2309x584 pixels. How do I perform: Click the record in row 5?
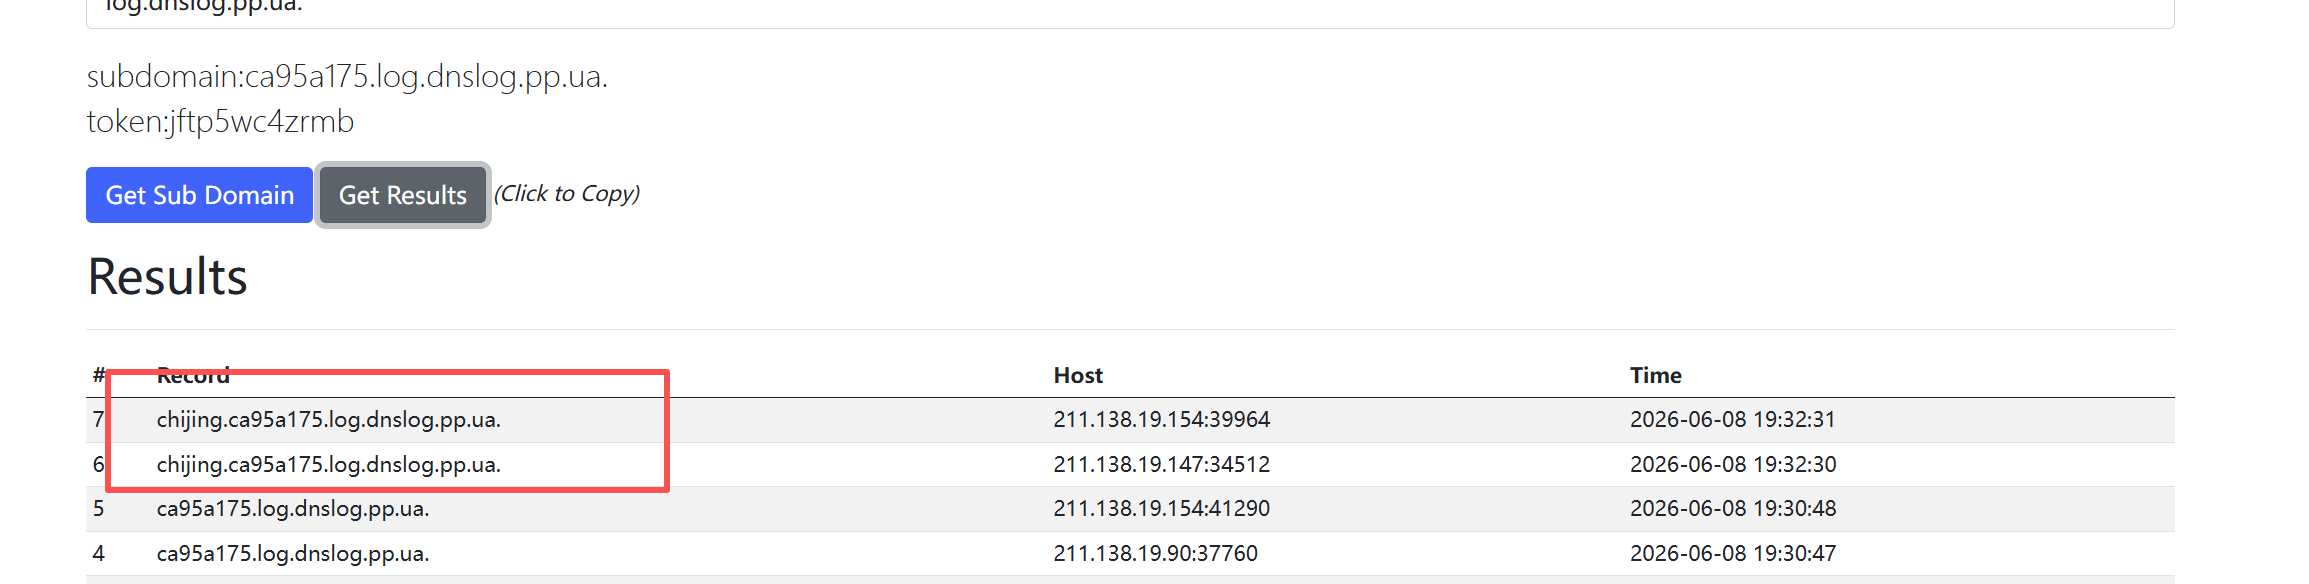(293, 509)
